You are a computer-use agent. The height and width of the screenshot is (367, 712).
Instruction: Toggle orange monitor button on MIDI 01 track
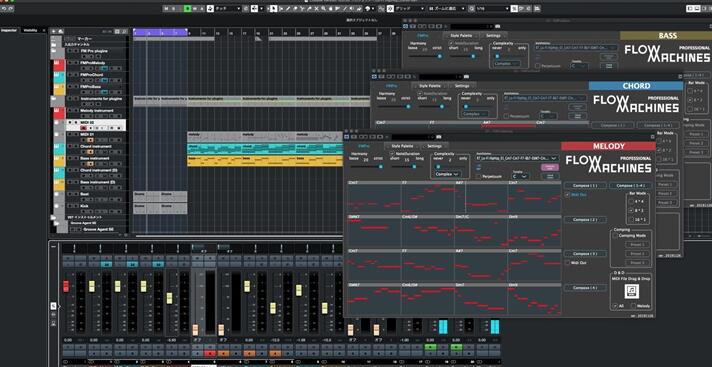pyautogui.click(x=90, y=140)
